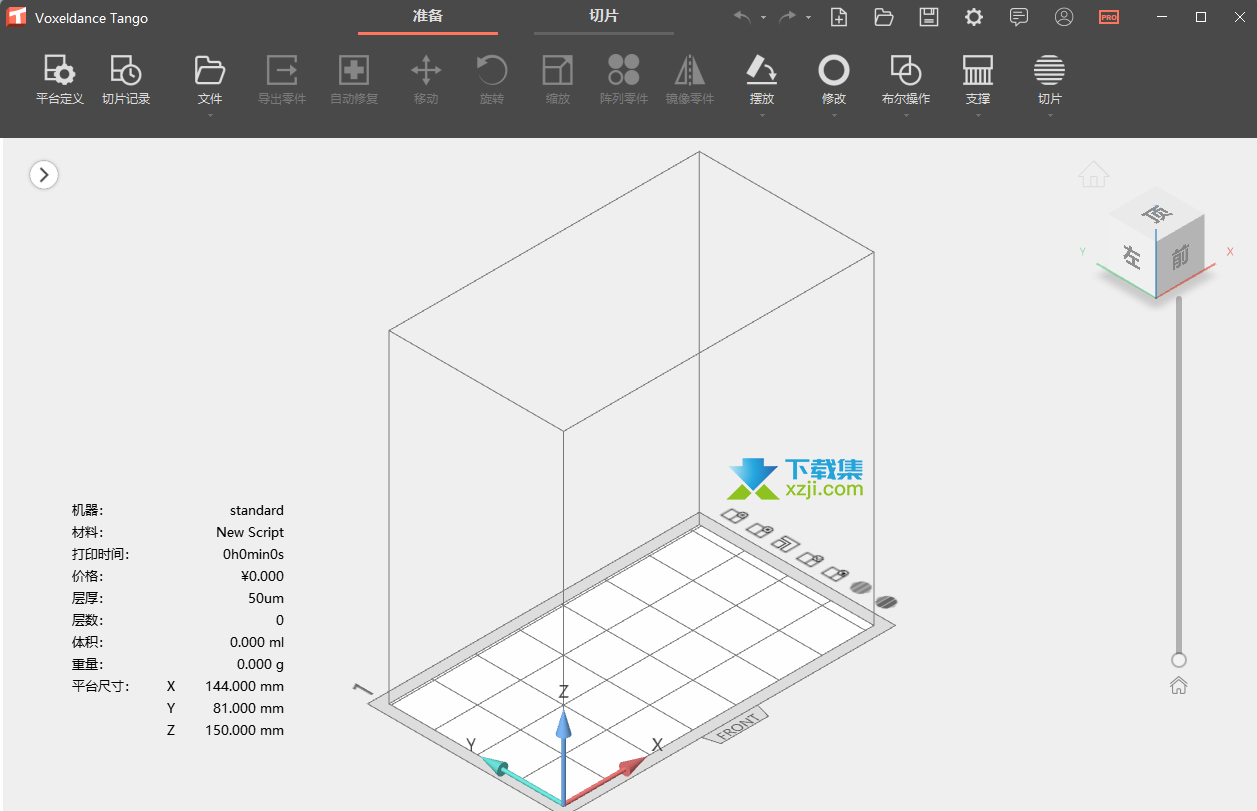Create a new file from title bar
The width and height of the screenshot is (1257, 811).
click(x=839, y=17)
